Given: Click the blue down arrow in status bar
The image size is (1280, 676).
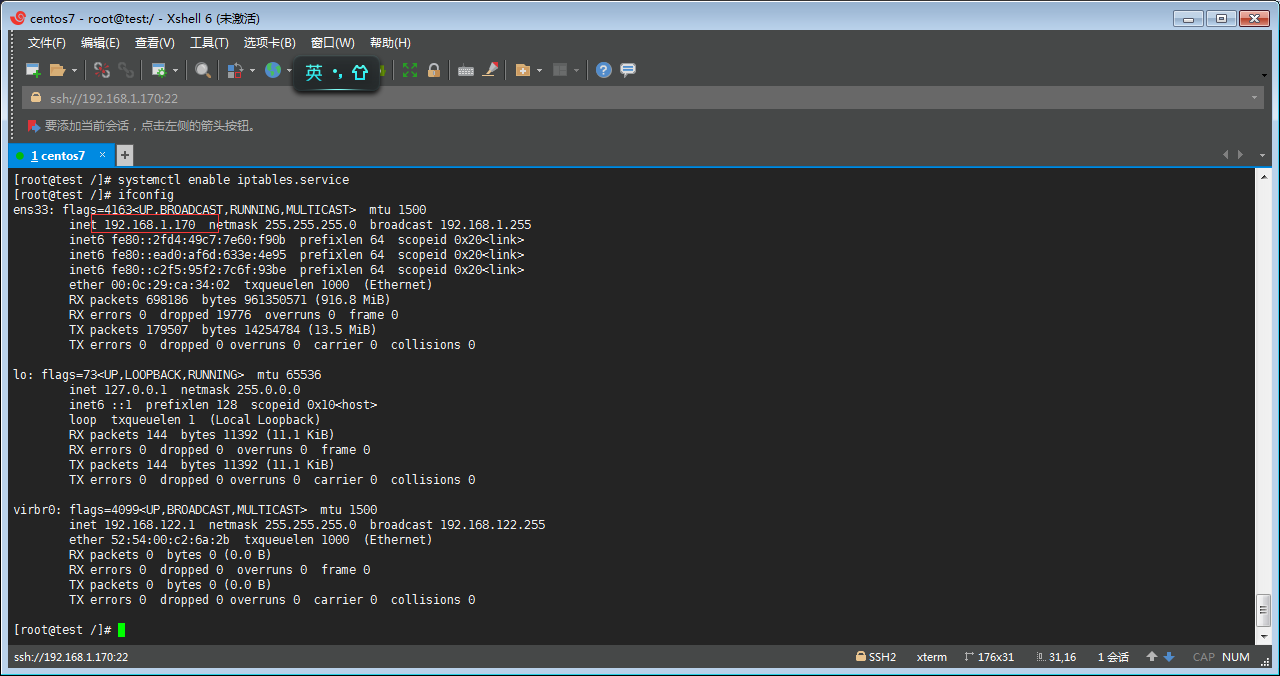Looking at the screenshot, I should coord(1168,657).
